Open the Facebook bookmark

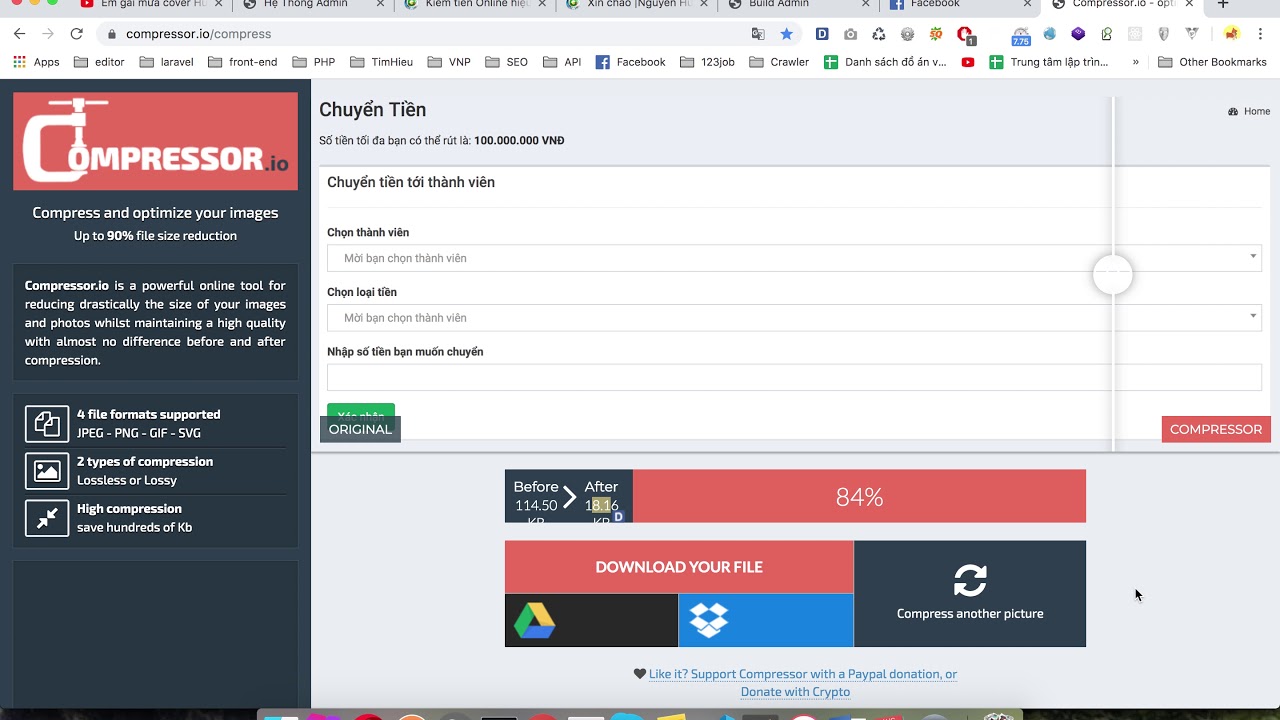click(x=630, y=62)
